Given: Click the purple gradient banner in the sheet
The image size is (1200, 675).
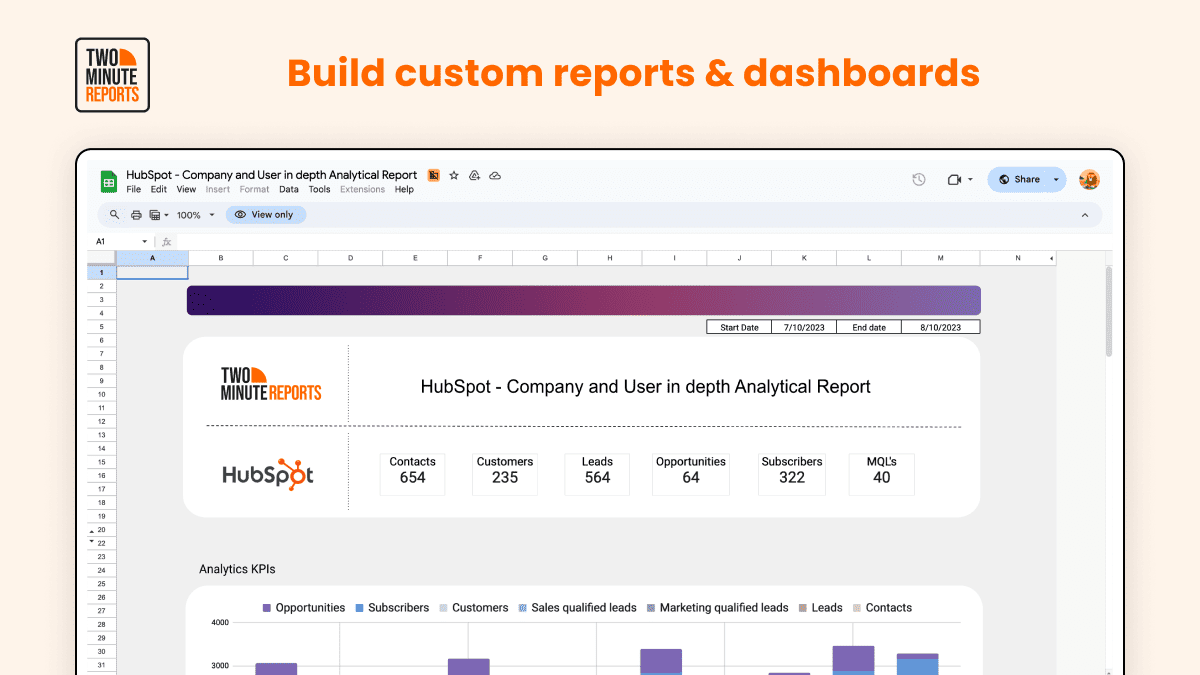Looking at the screenshot, I should 583,300.
